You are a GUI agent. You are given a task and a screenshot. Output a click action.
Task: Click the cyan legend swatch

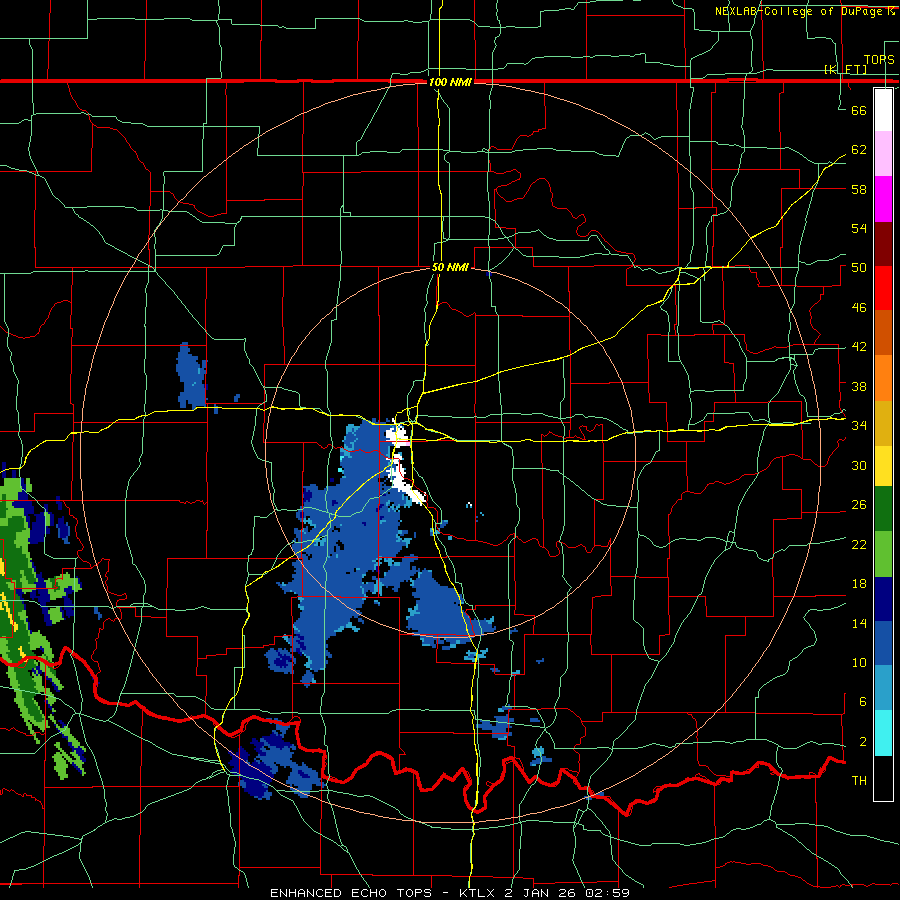(883, 733)
